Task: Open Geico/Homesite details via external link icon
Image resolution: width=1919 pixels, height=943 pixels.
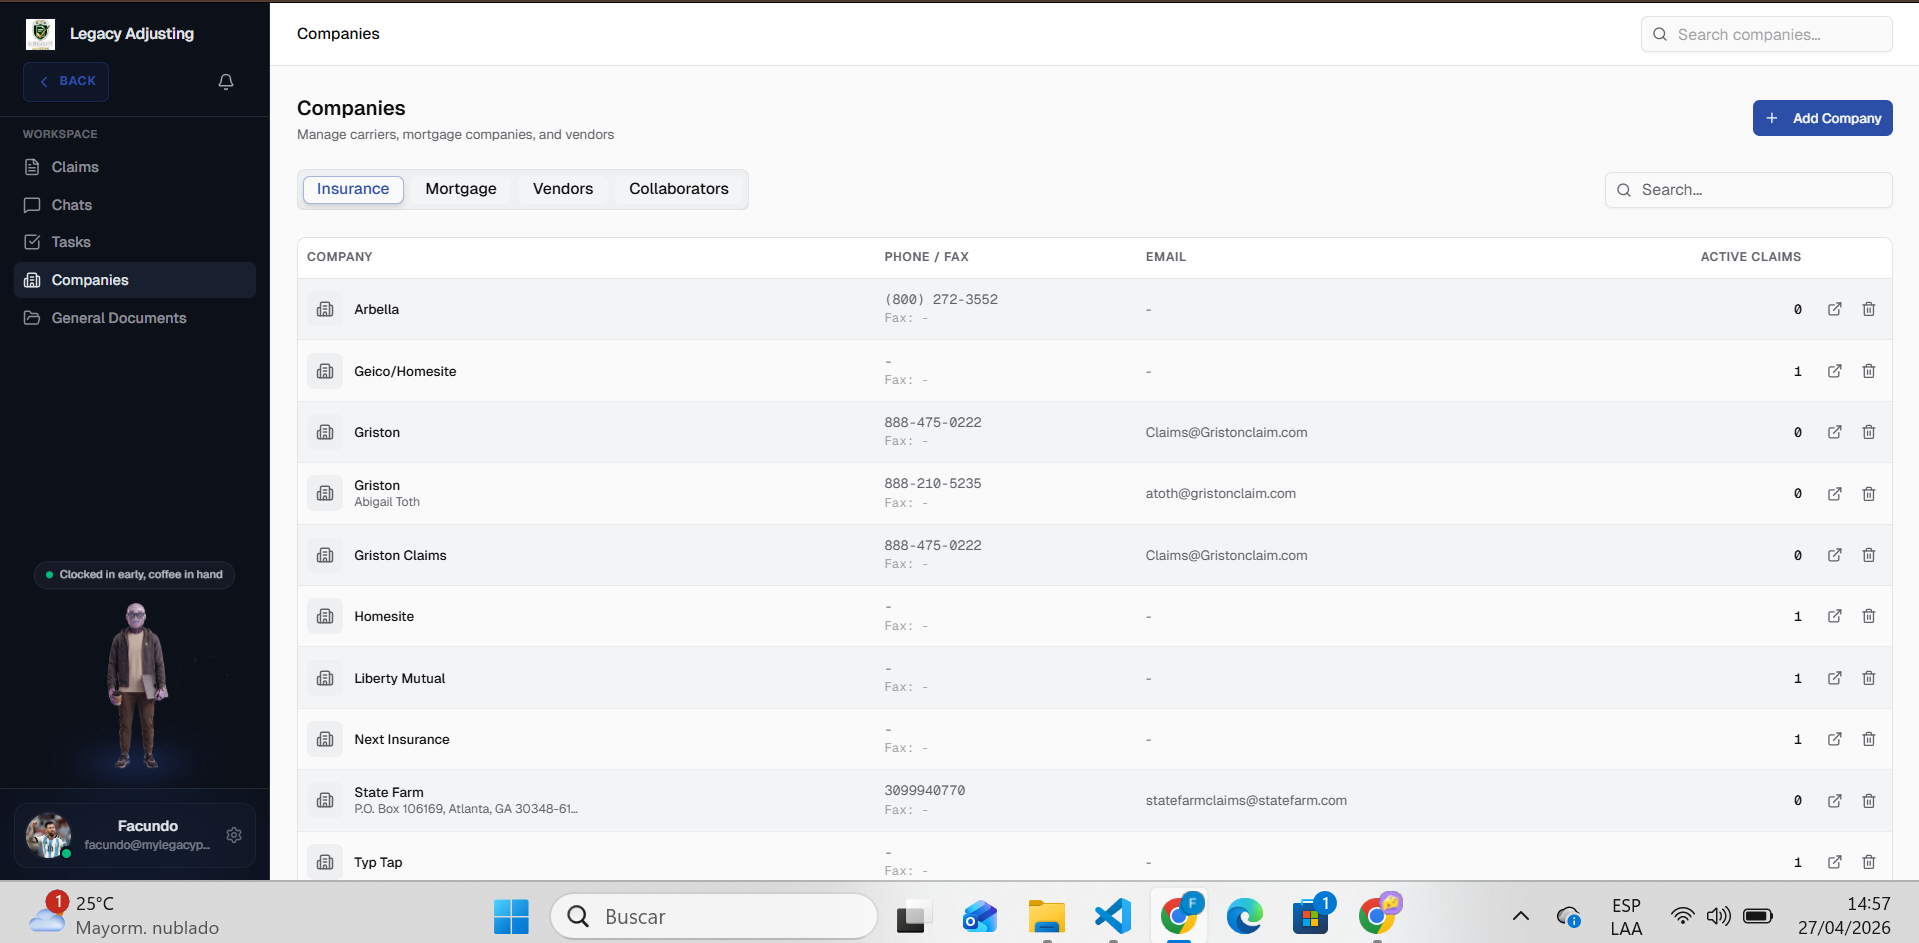Action: click(x=1834, y=371)
